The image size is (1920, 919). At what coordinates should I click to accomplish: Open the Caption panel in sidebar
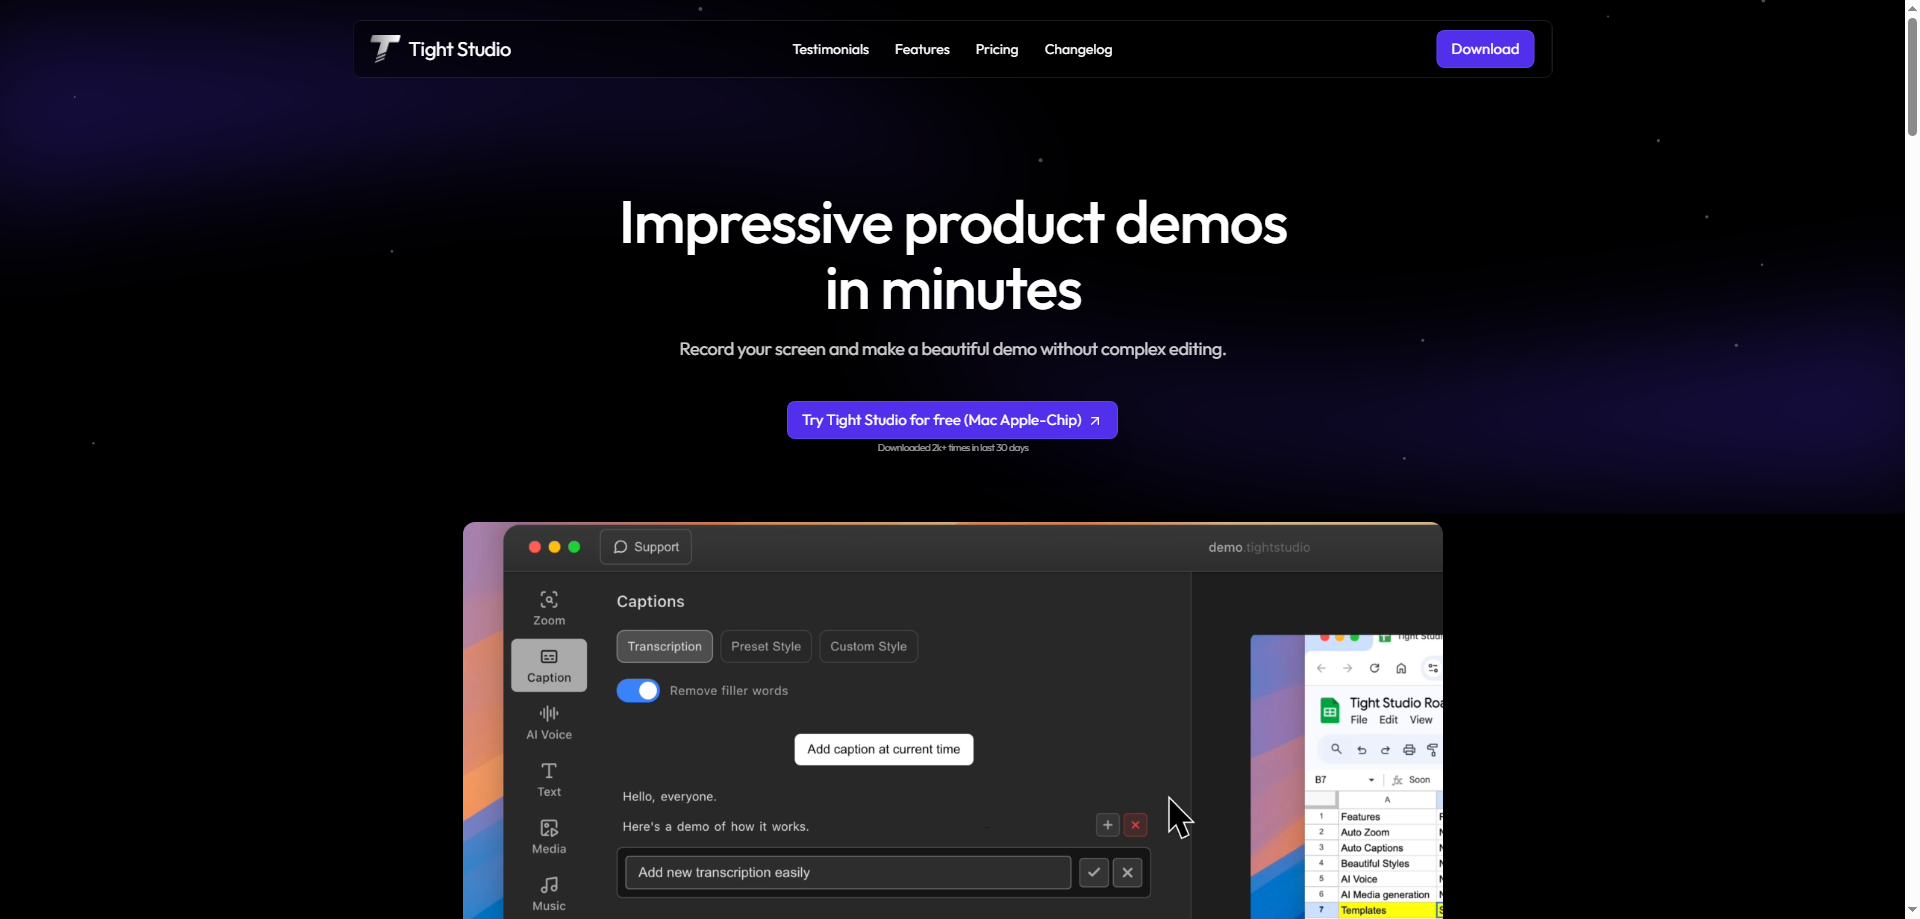[549, 665]
